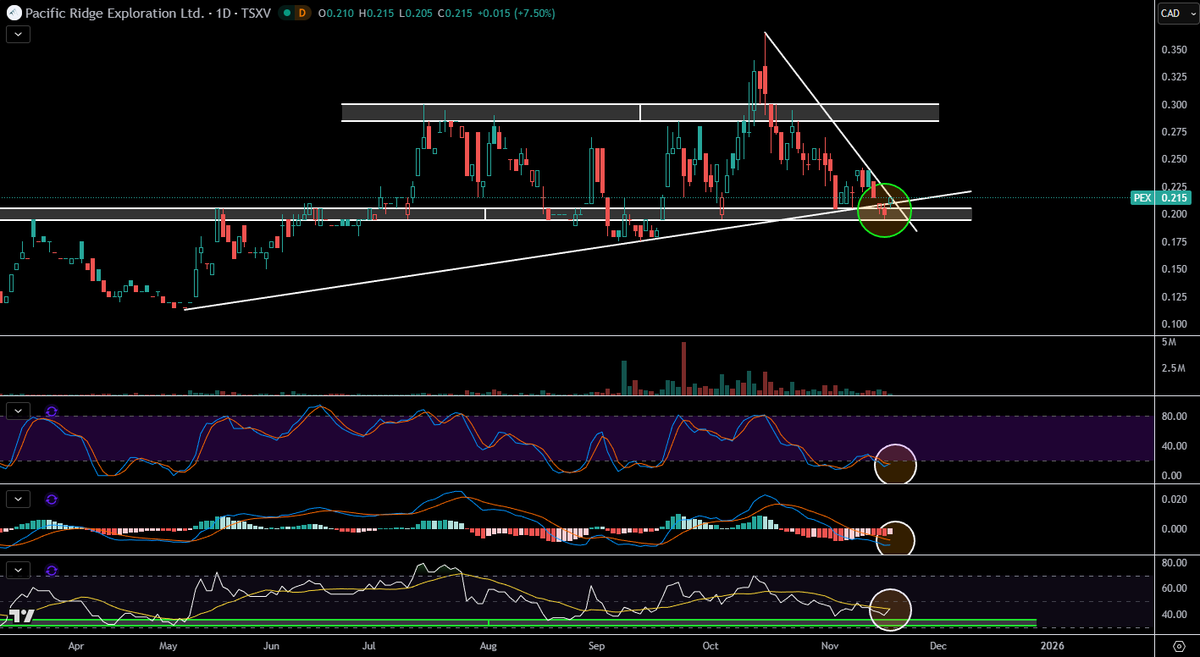Expand the MACD pane legend chevron
Screen dimensions: 1200x657
tap(18, 498)
